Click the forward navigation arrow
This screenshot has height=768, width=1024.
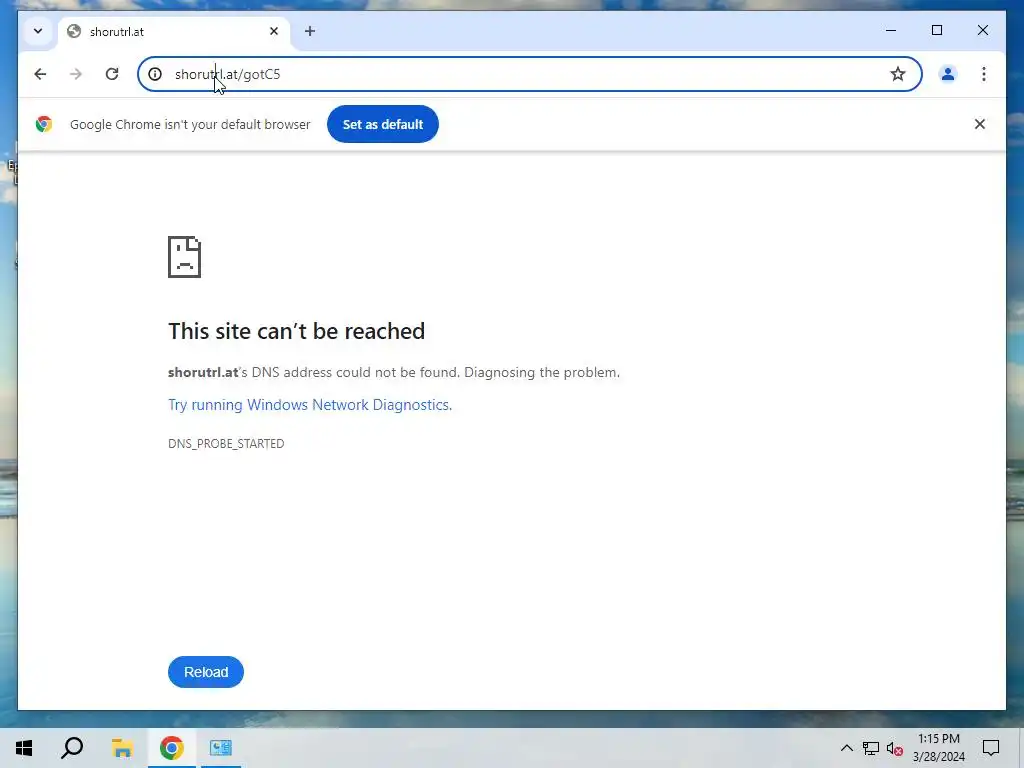(x=76, y=74)
